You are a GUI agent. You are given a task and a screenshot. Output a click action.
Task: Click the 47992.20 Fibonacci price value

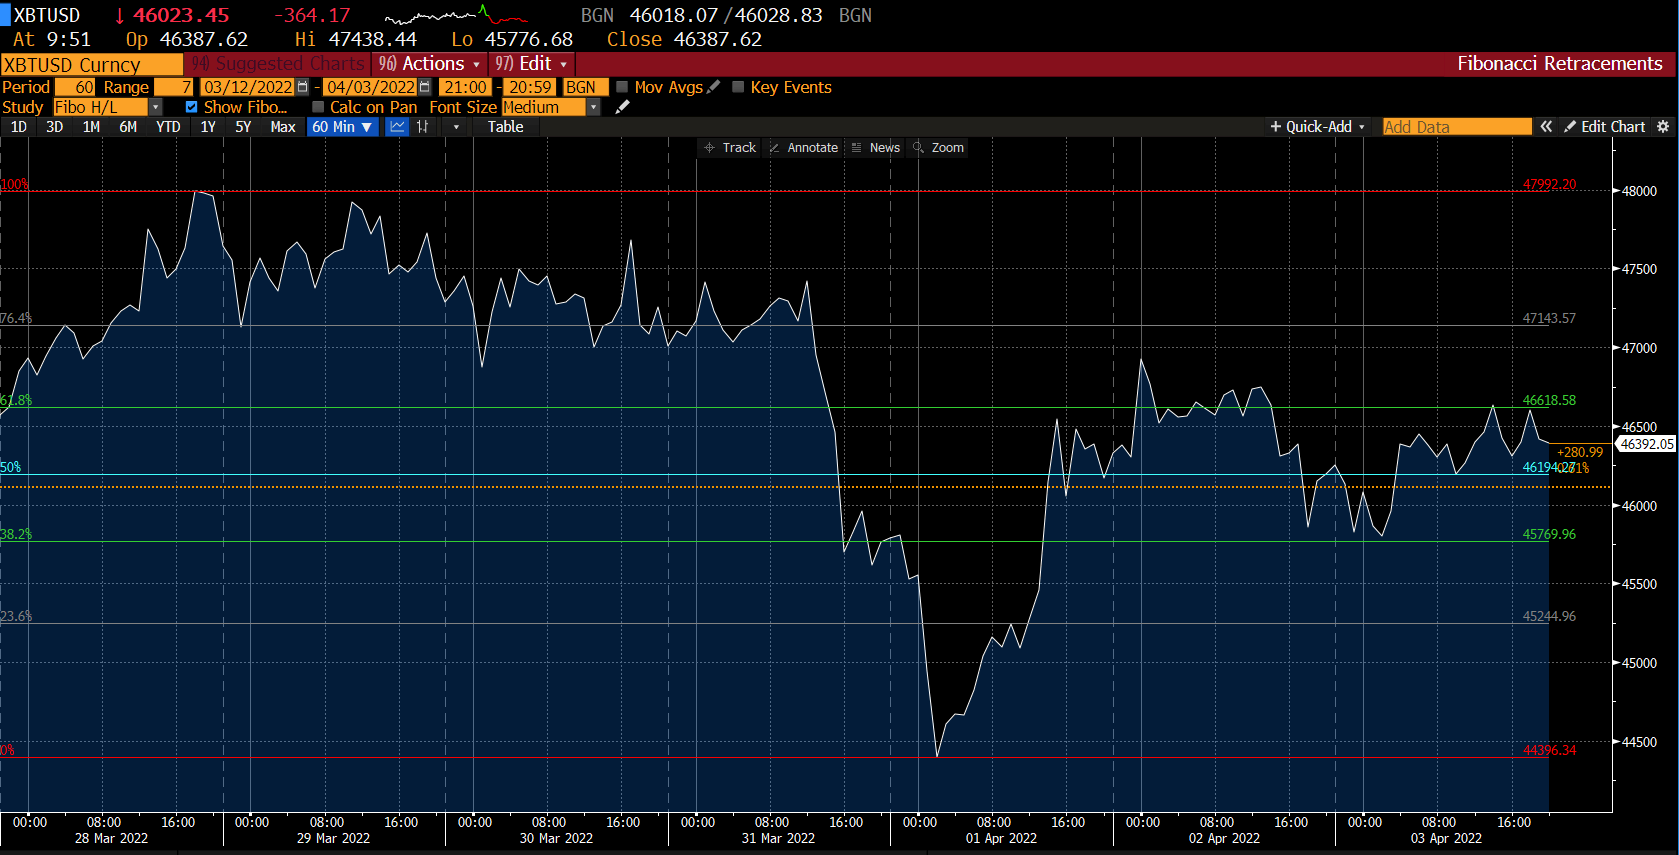coord(1549,184)
